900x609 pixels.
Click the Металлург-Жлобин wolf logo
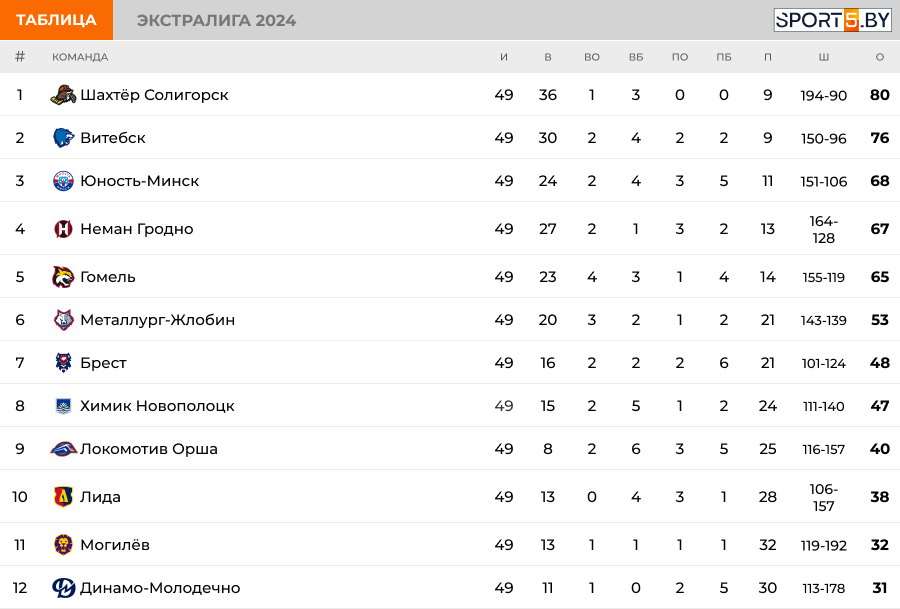63,320
